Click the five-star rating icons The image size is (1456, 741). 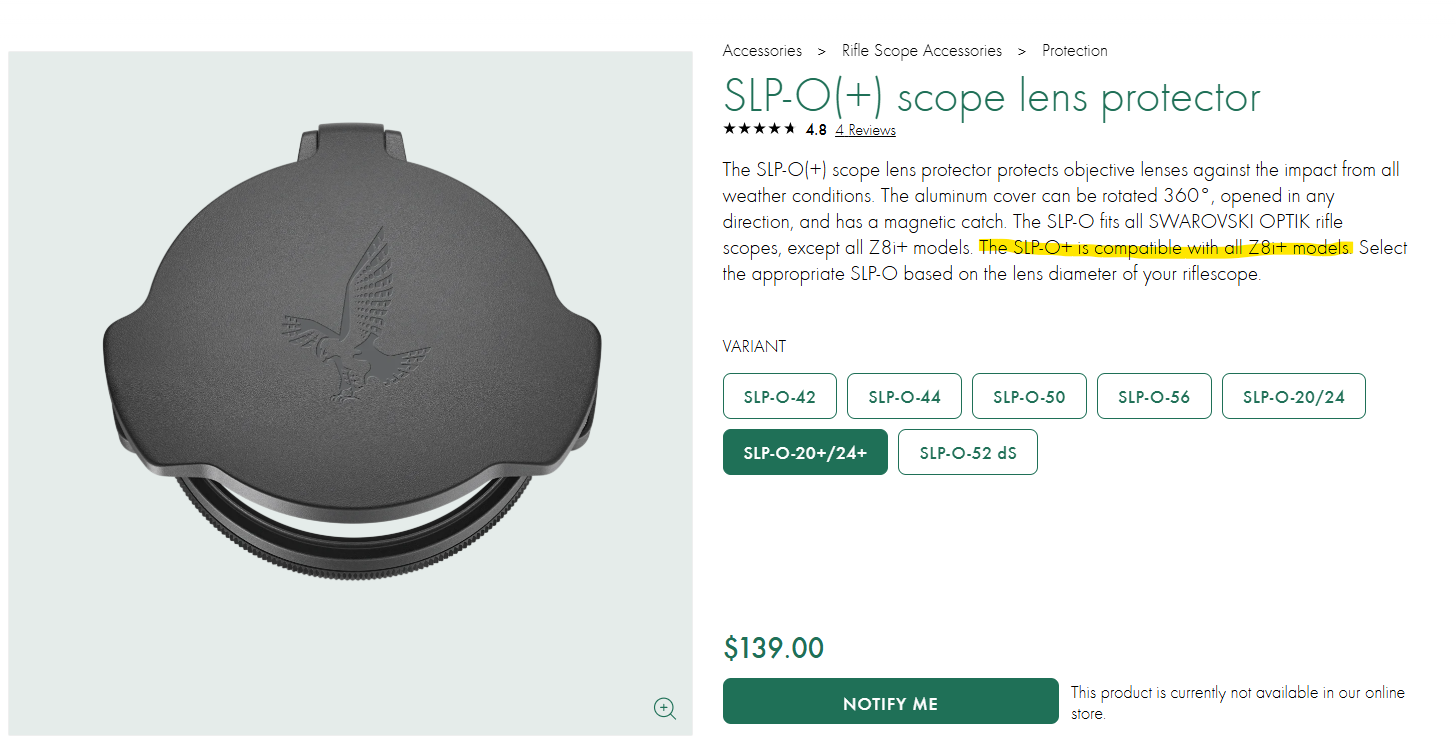(x=759, y=129)
